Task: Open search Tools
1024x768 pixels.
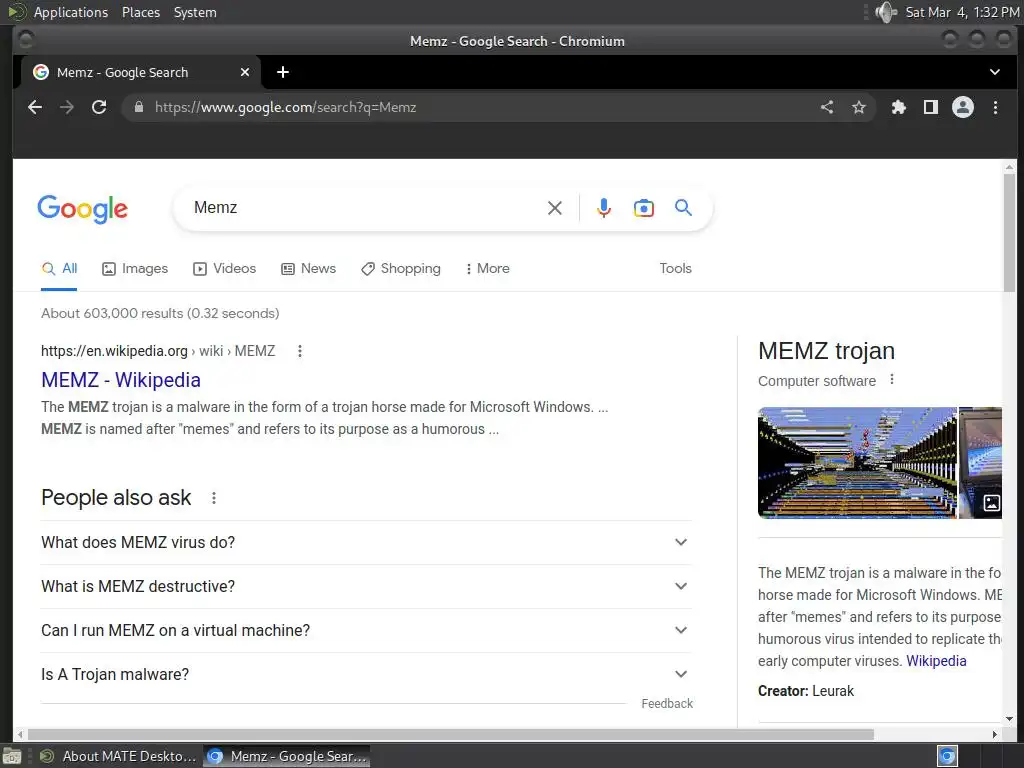Action: click(x=675, y=268)
